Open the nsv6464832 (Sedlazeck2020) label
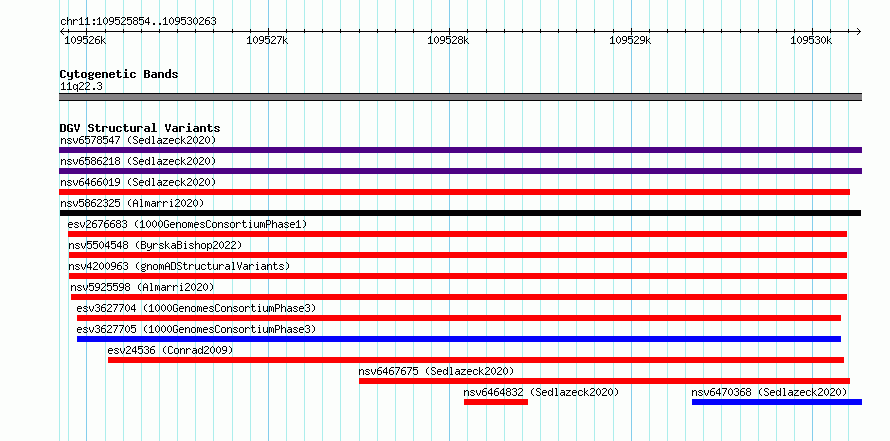Viewport: 890px width, 441px height. [x=541, y=392]
